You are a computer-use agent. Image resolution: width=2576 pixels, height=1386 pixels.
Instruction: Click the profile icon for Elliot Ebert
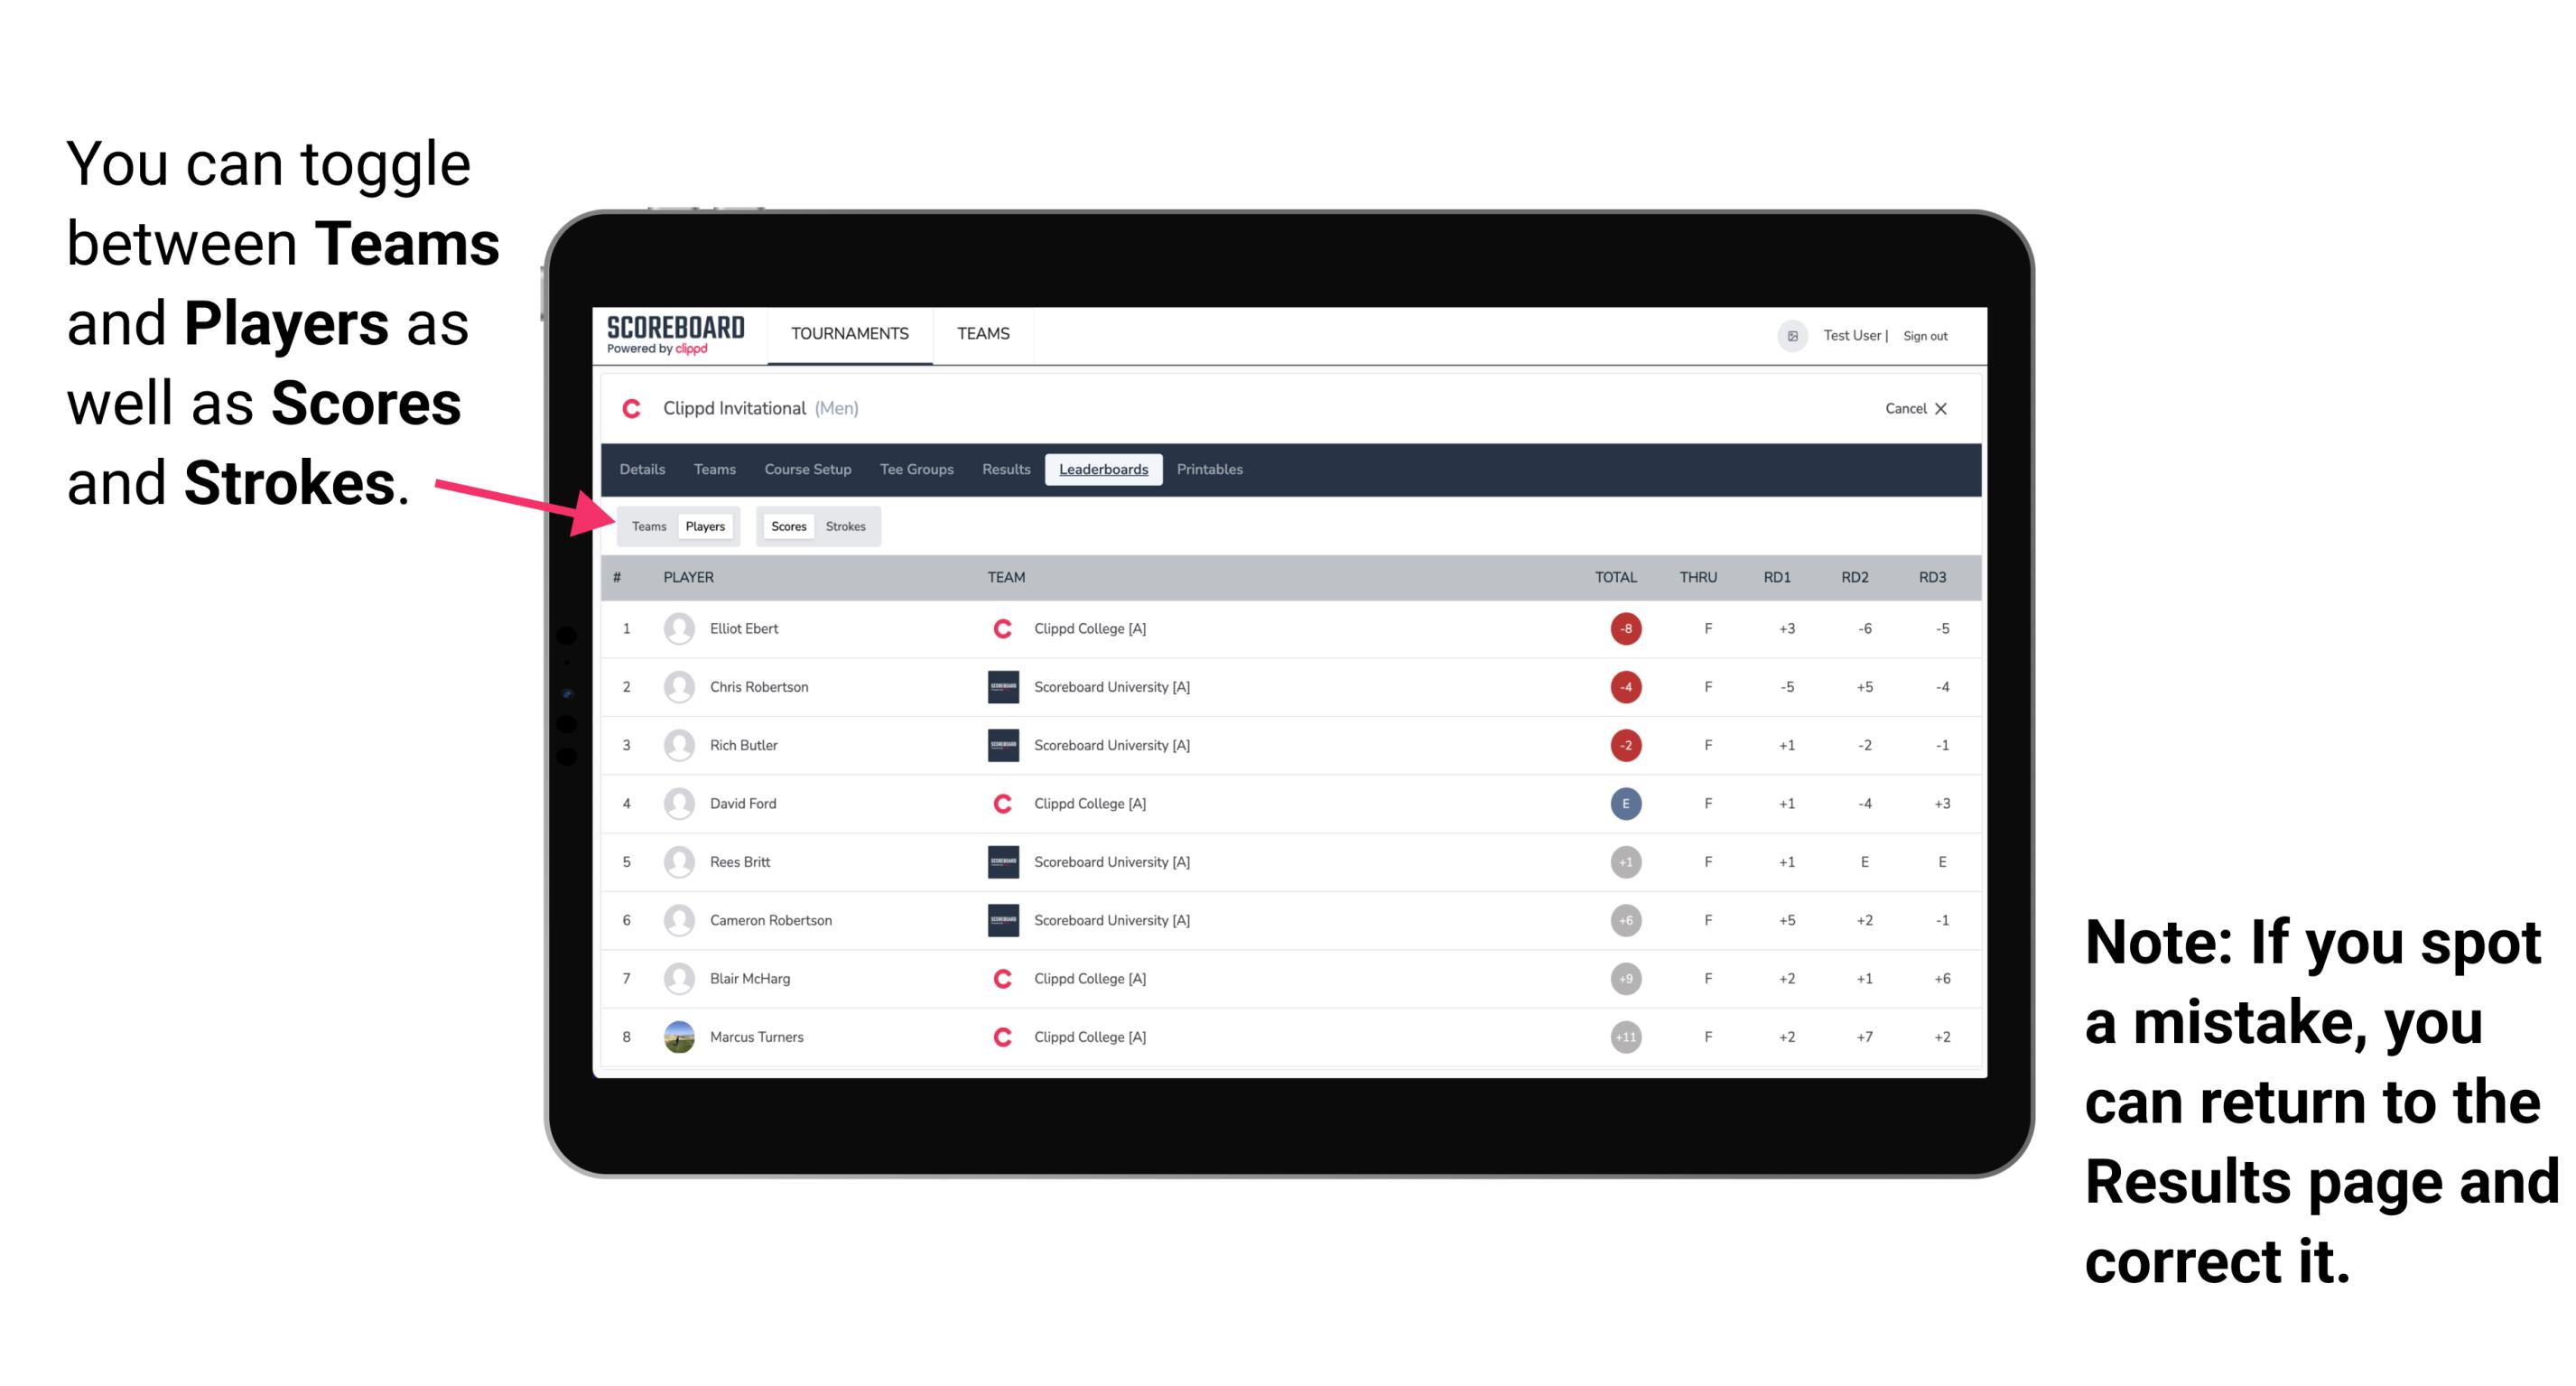(675, 628)
